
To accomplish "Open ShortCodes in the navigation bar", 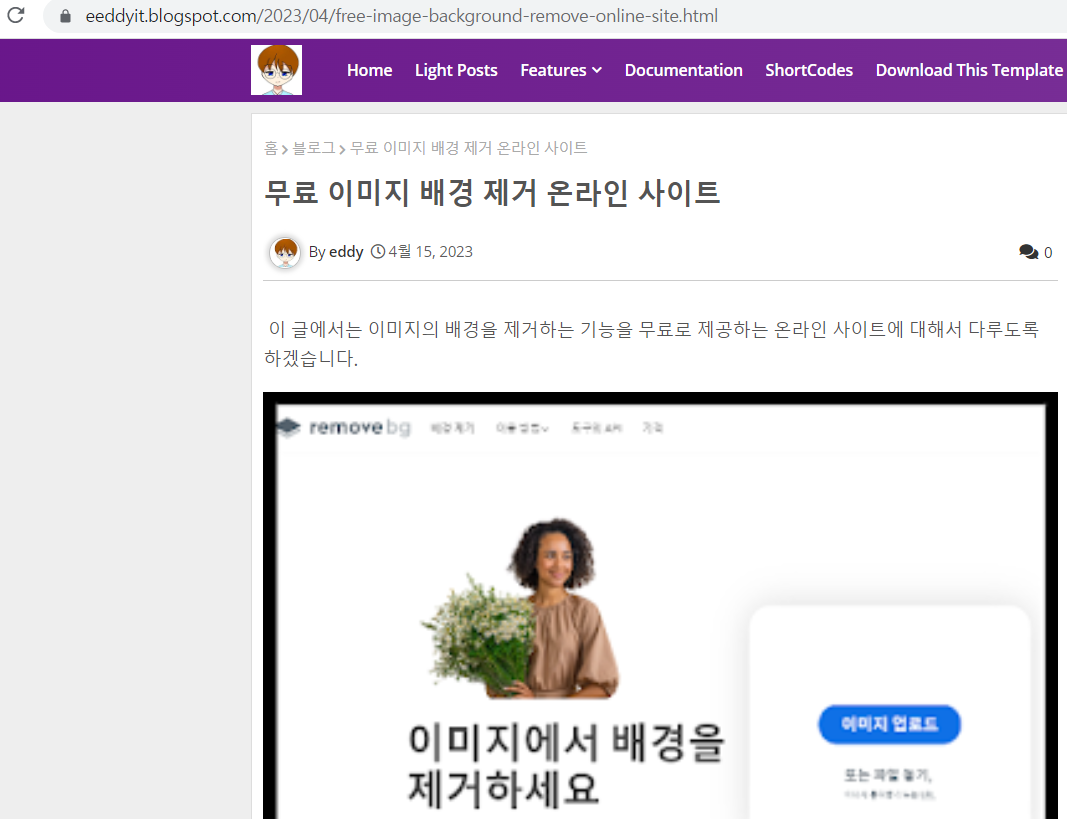I will tap(809, 70).
